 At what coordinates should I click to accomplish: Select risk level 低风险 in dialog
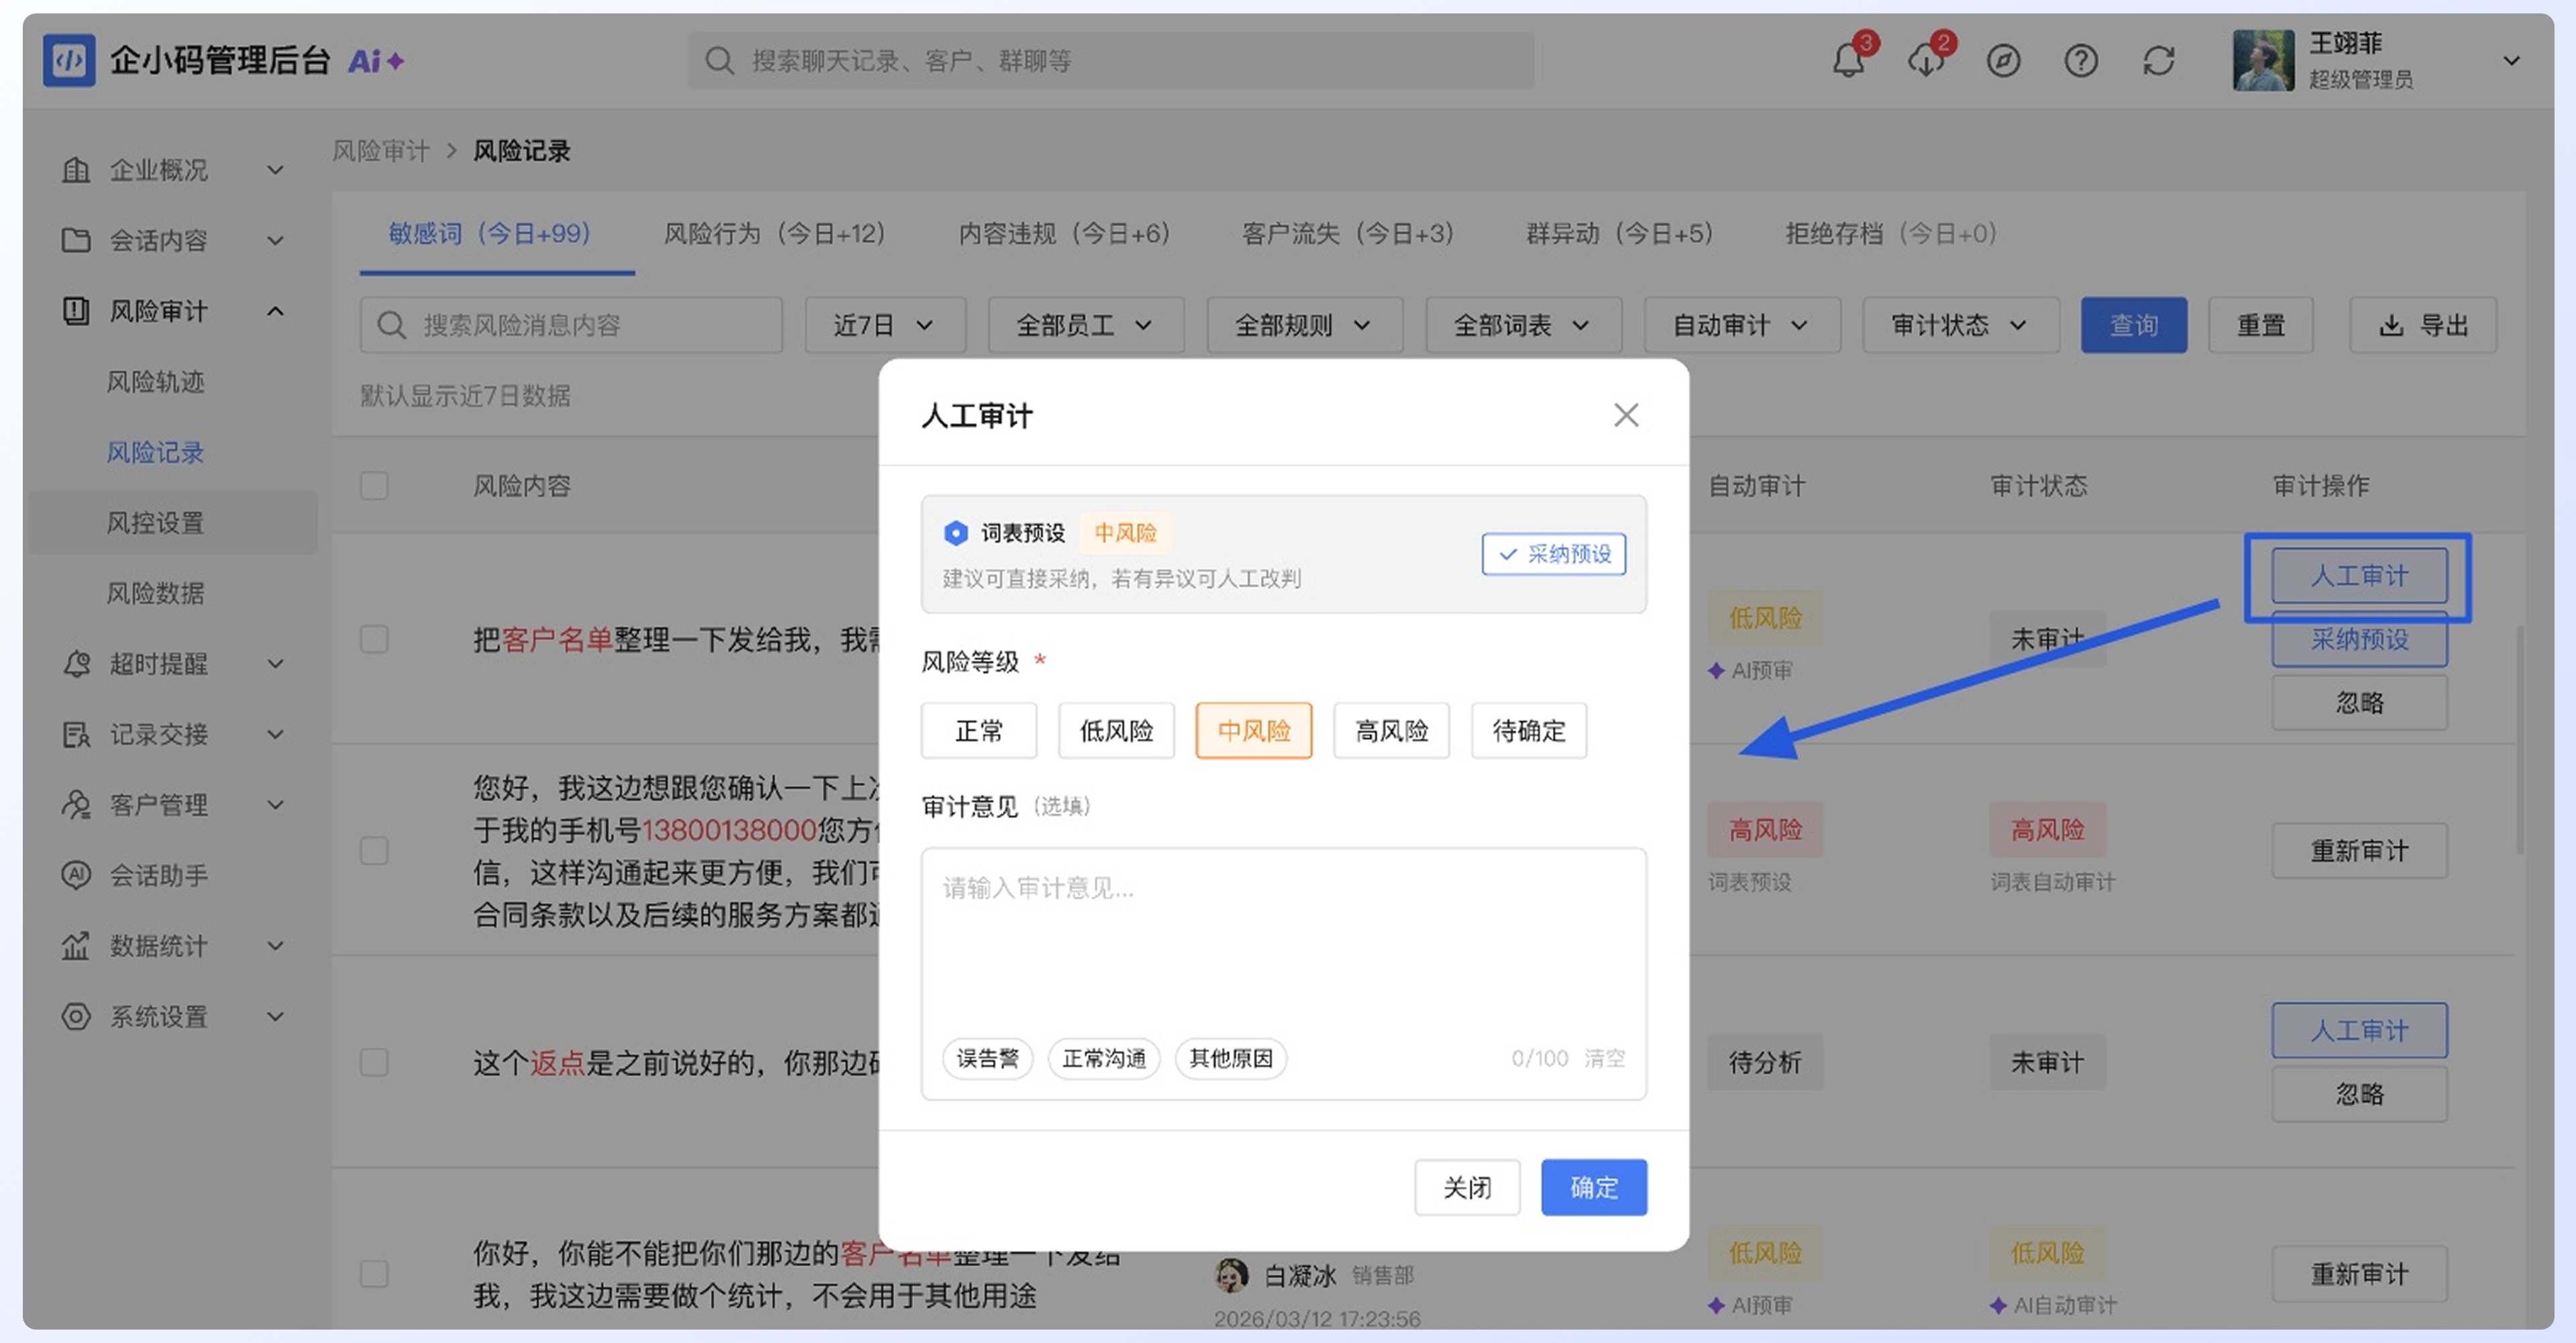point(1116,731)
